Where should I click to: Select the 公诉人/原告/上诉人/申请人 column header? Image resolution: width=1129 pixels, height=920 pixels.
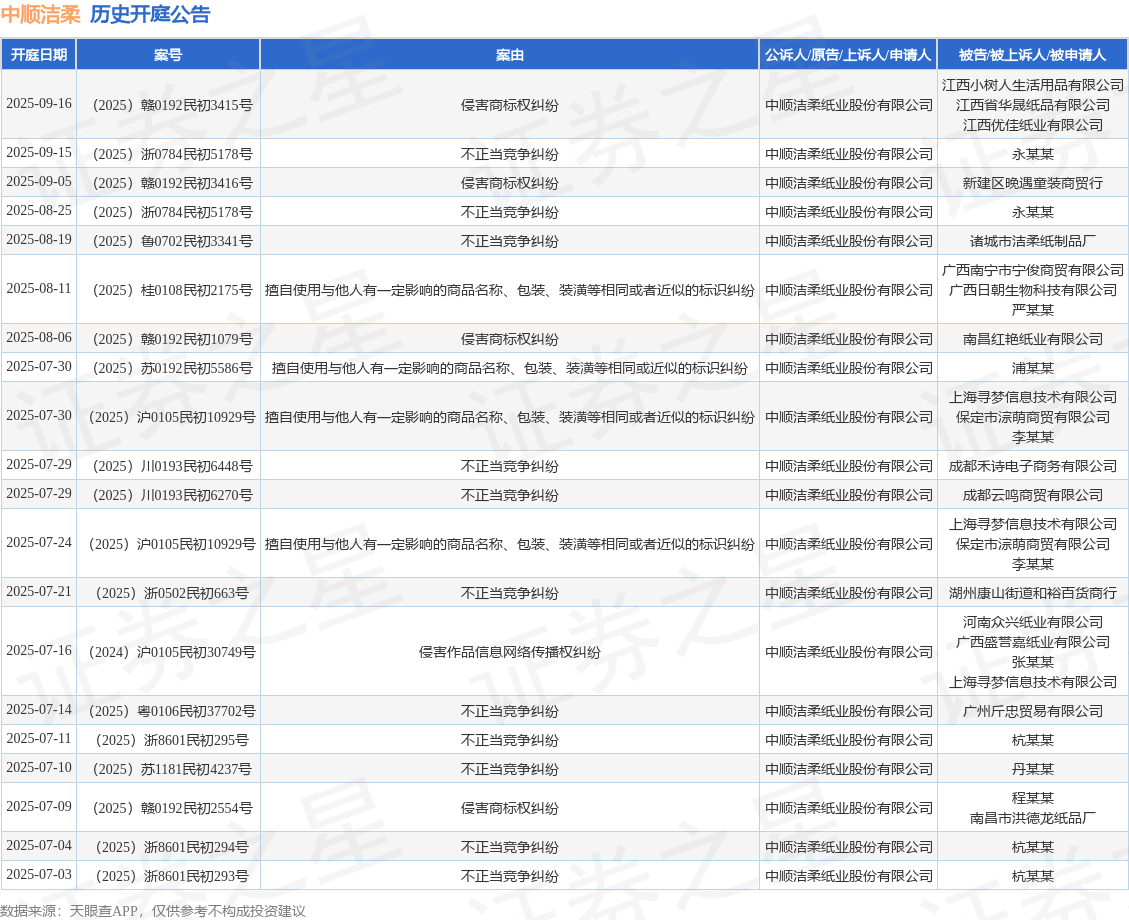coord(848,55)
